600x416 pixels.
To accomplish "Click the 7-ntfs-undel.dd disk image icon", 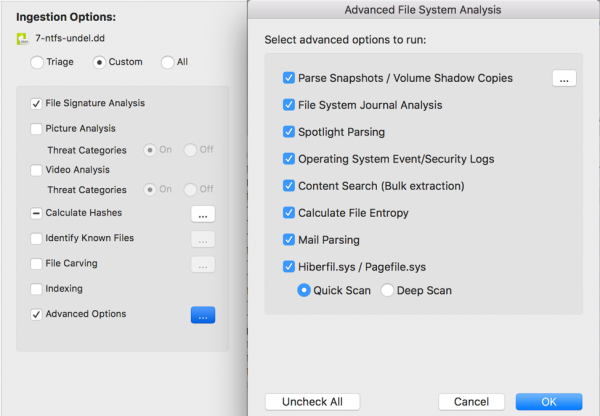I will (x=23, y=40).
